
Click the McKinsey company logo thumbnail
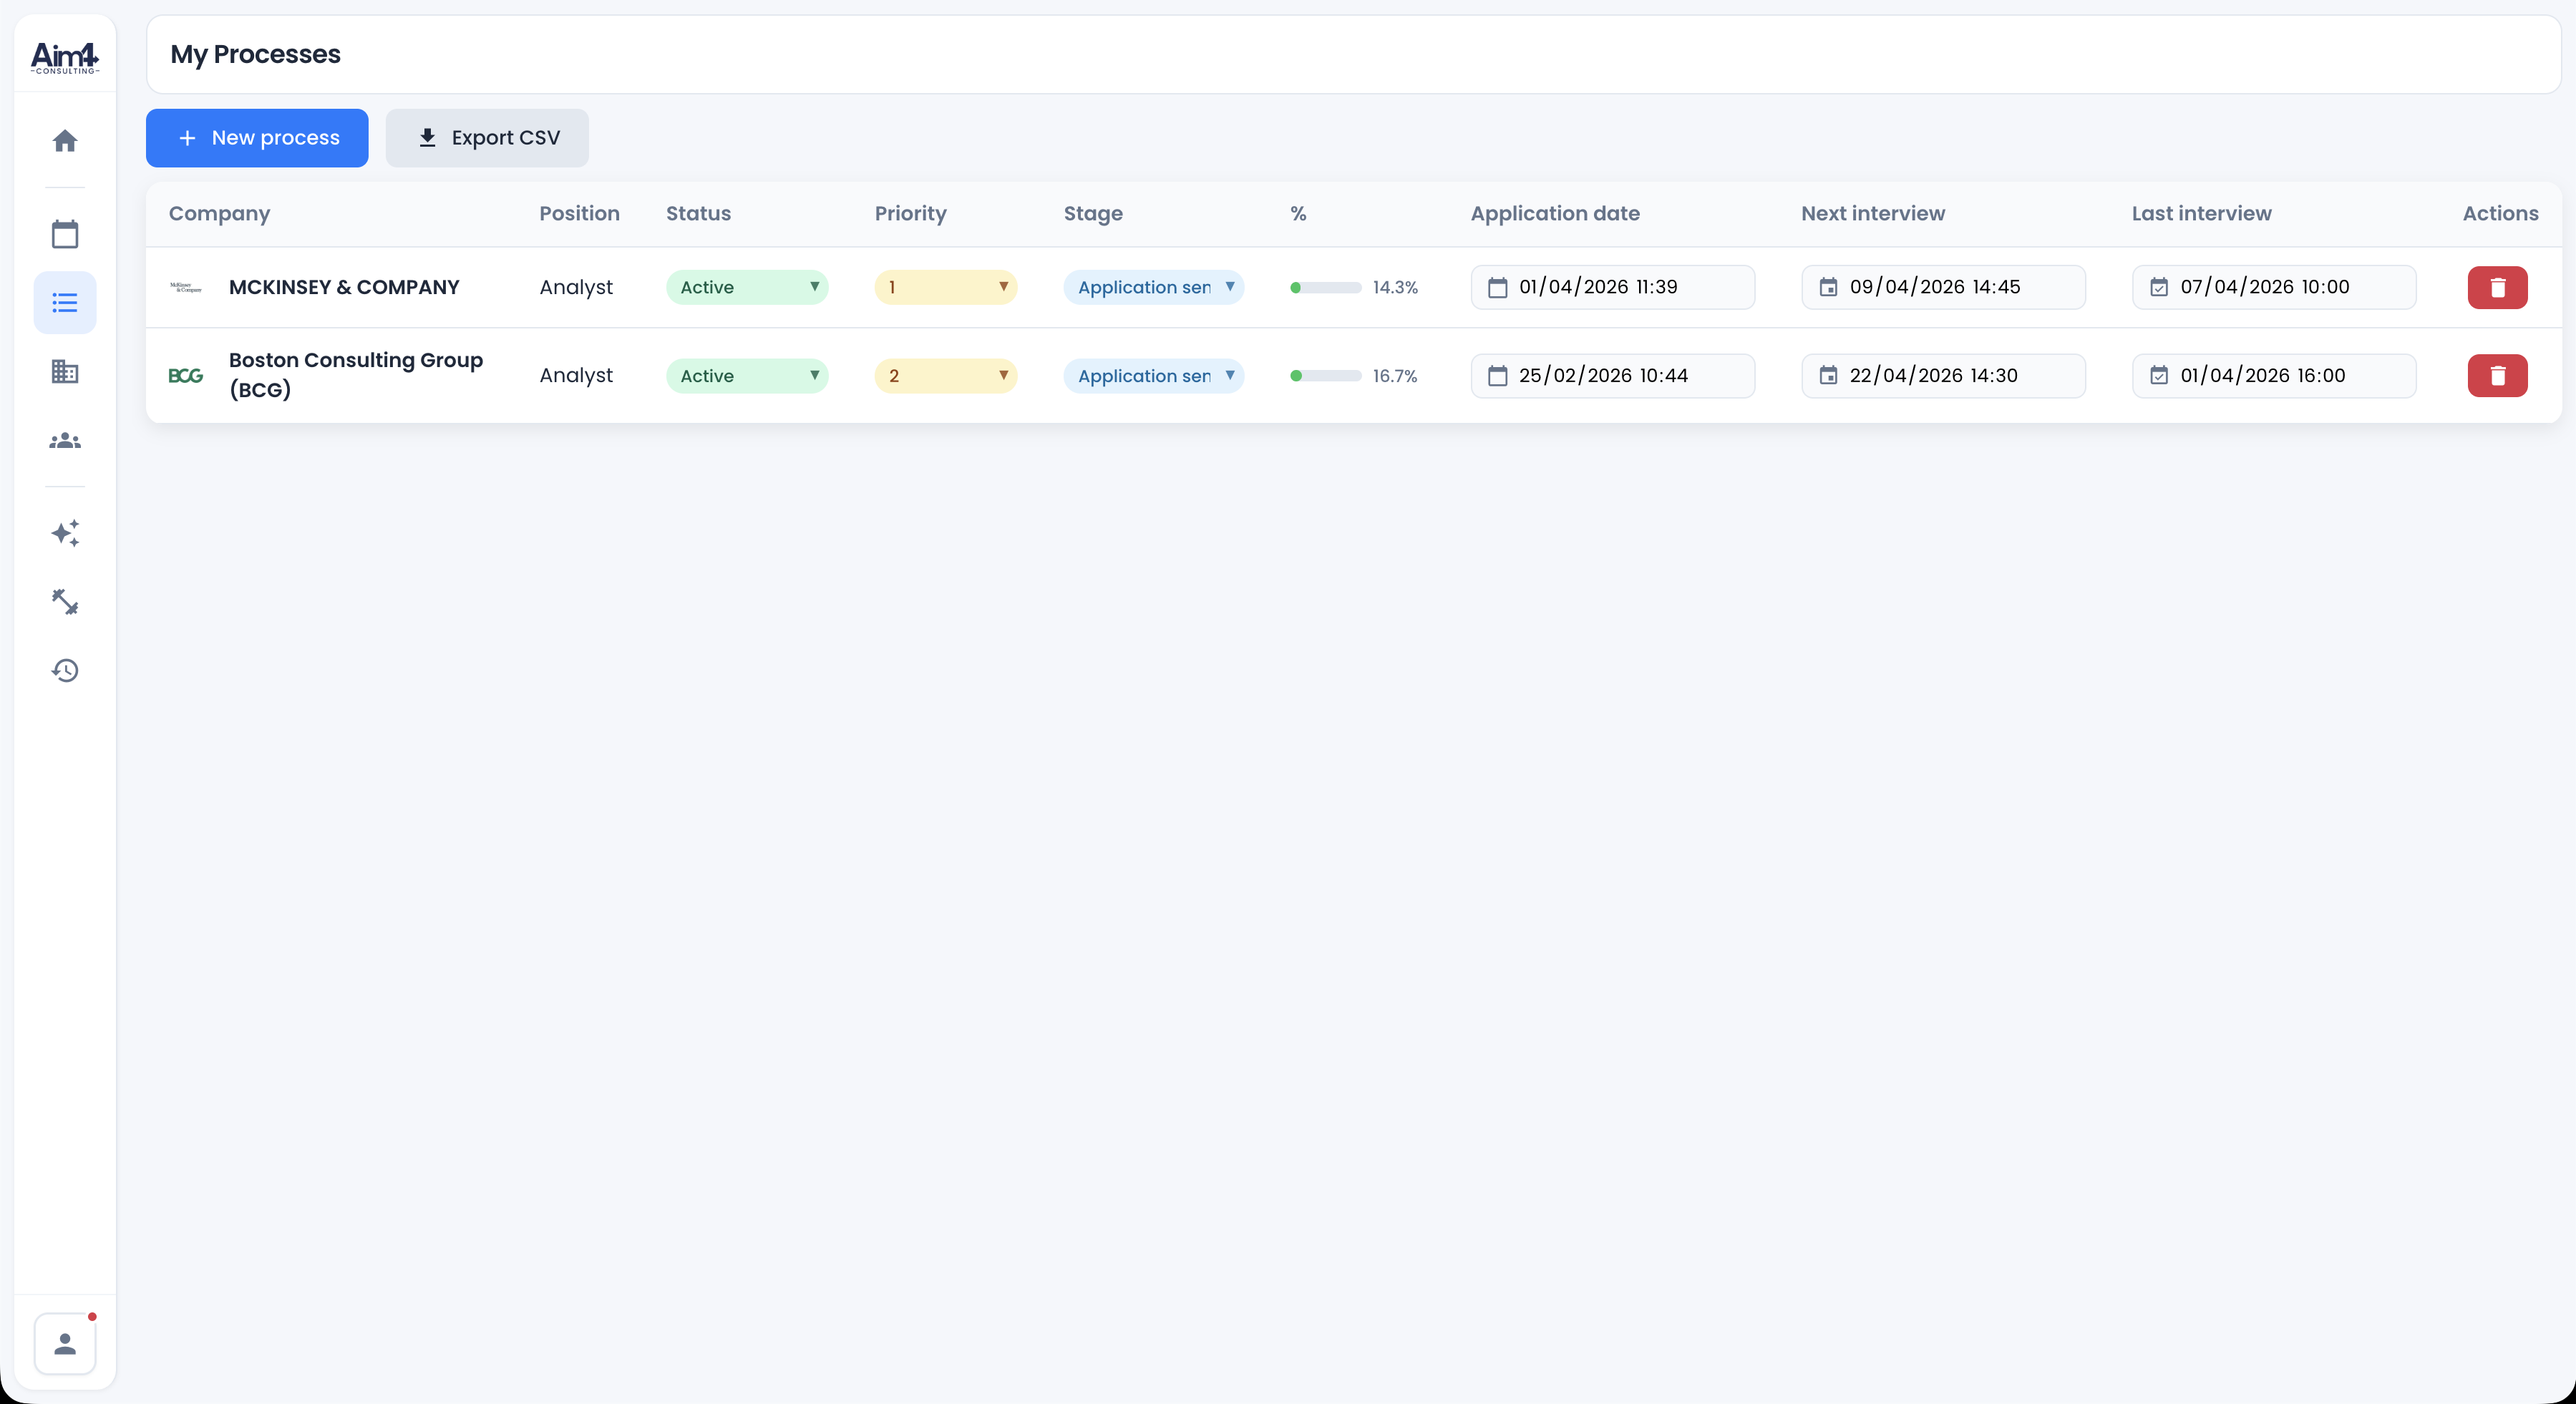[x=186, y=287]
